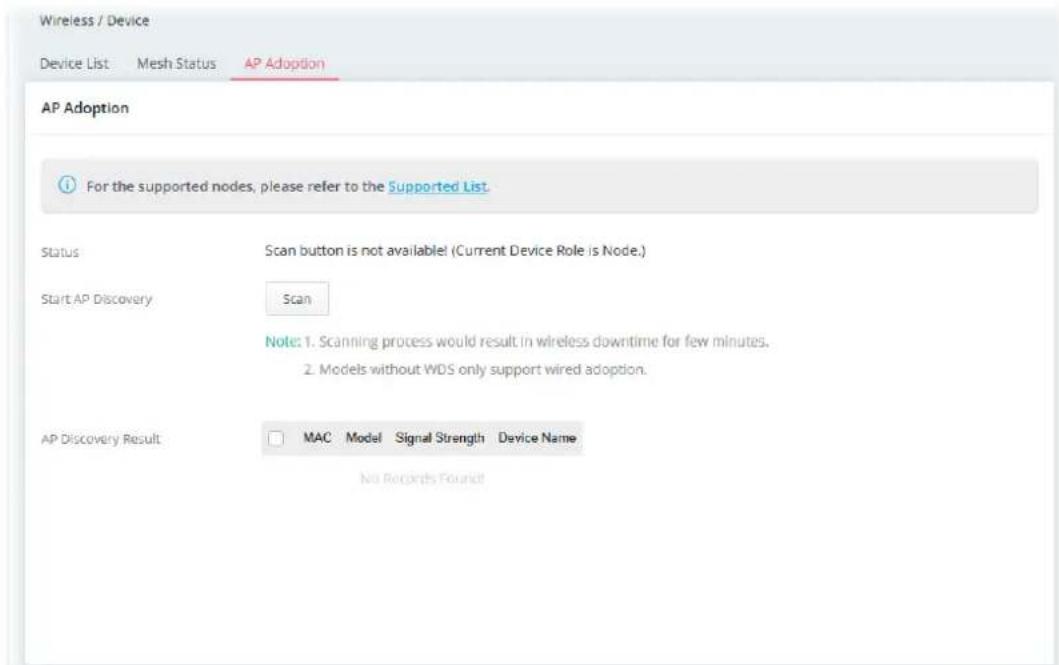Click the Wireless / Device breadcrumb

click(x=95, y=20)
